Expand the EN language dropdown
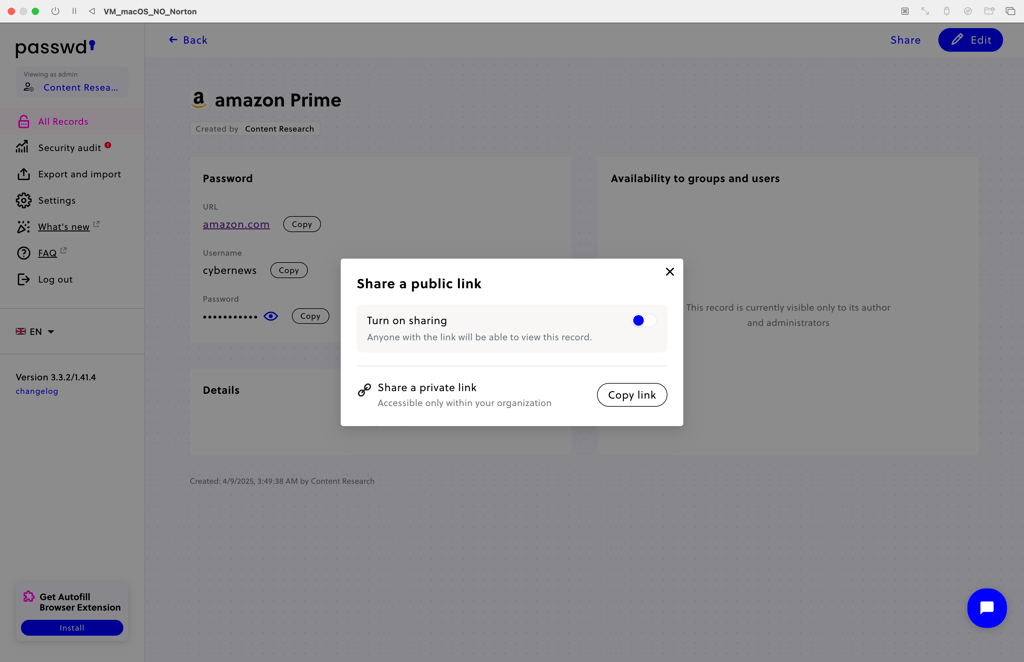 tap(35, 332)
